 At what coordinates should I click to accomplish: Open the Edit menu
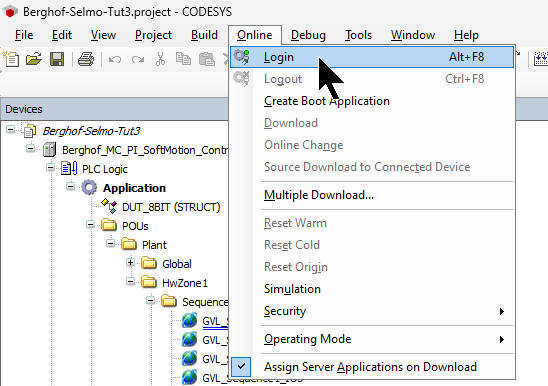point(62,35)
